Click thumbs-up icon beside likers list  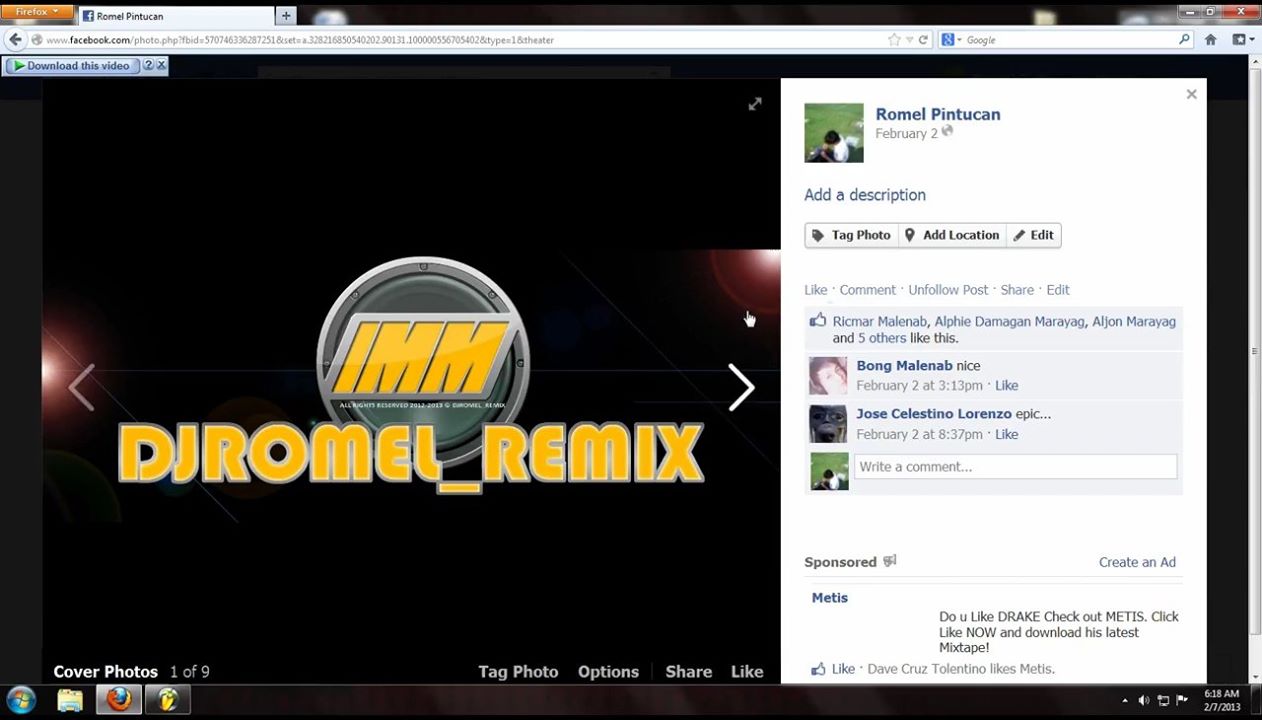pos(818,321)
